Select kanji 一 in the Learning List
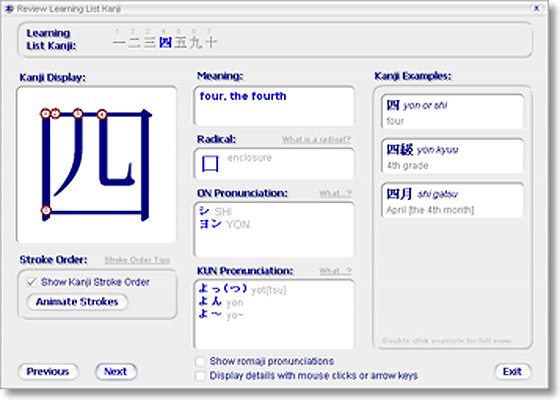Image resolution: width=560 pixels, height=400 pixels. point(119,43)
